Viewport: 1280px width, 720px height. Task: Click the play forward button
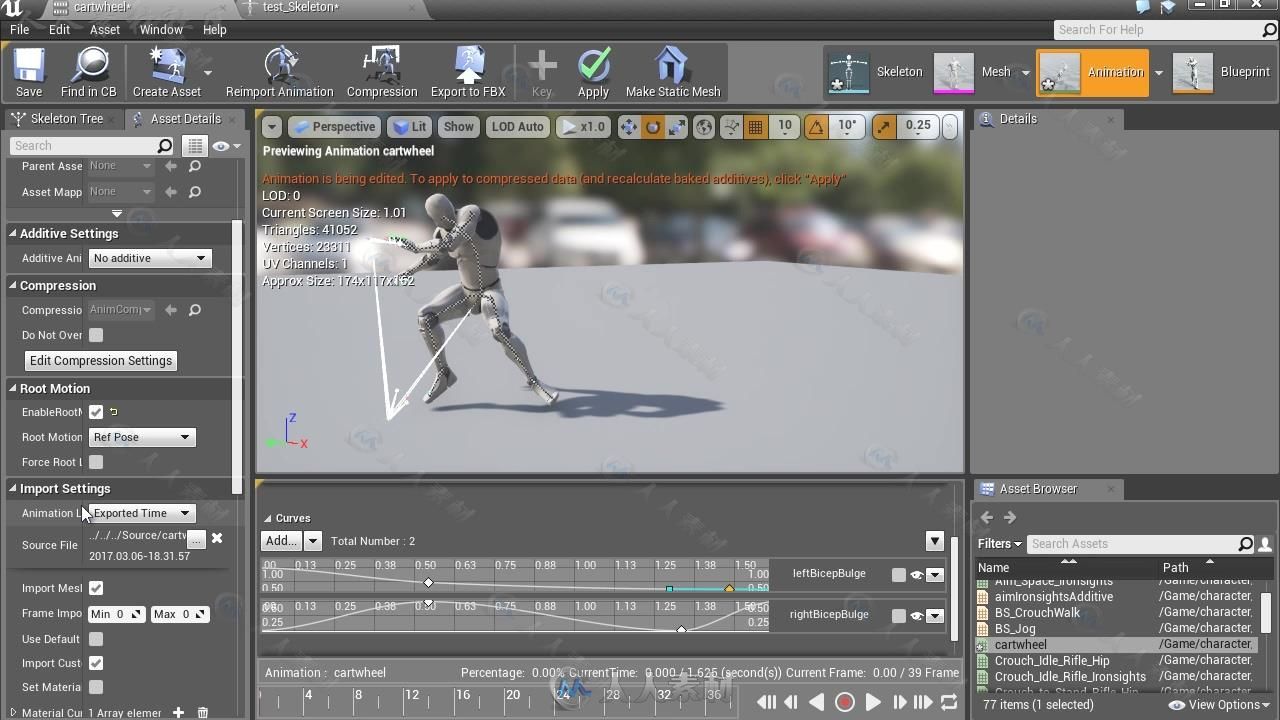click(x=872, y=702)
